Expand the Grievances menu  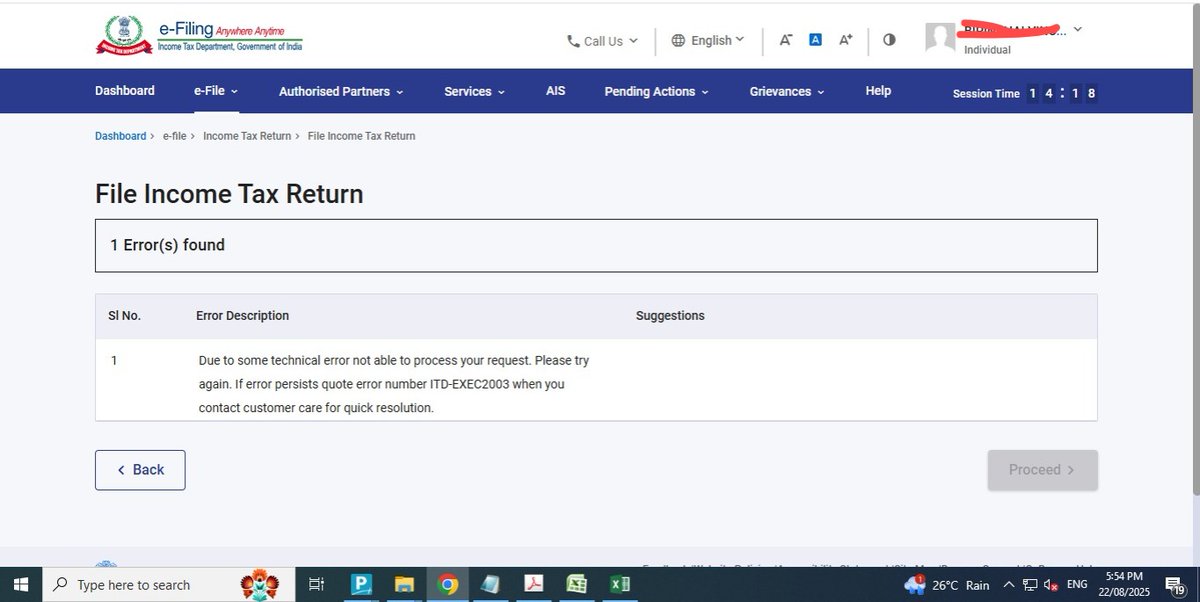787,91
